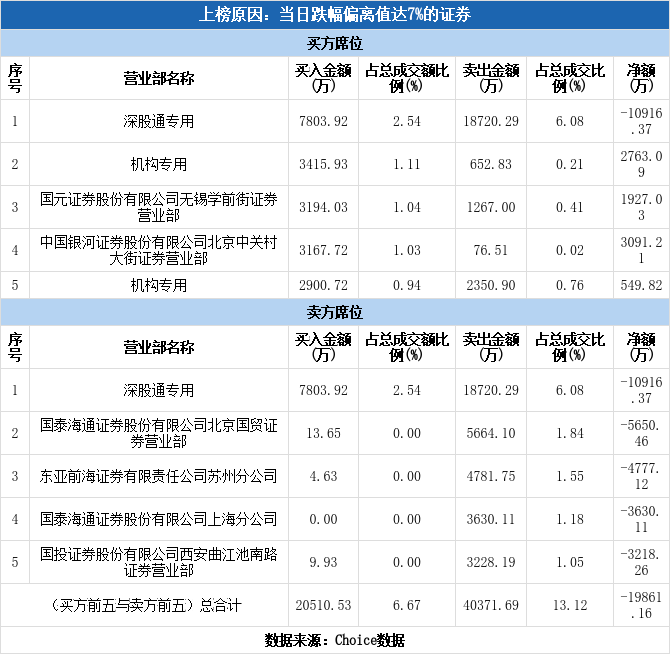Select net amount -4777.12

pyautogui.click(x=641, y=476)
